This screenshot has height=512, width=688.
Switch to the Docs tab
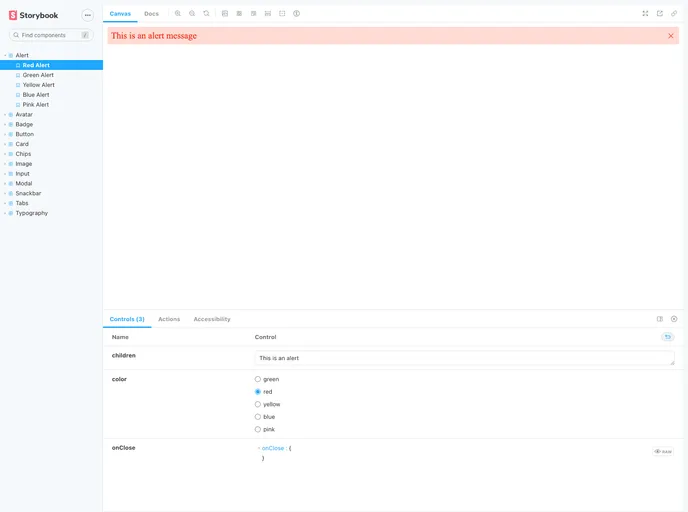point(151,13)
